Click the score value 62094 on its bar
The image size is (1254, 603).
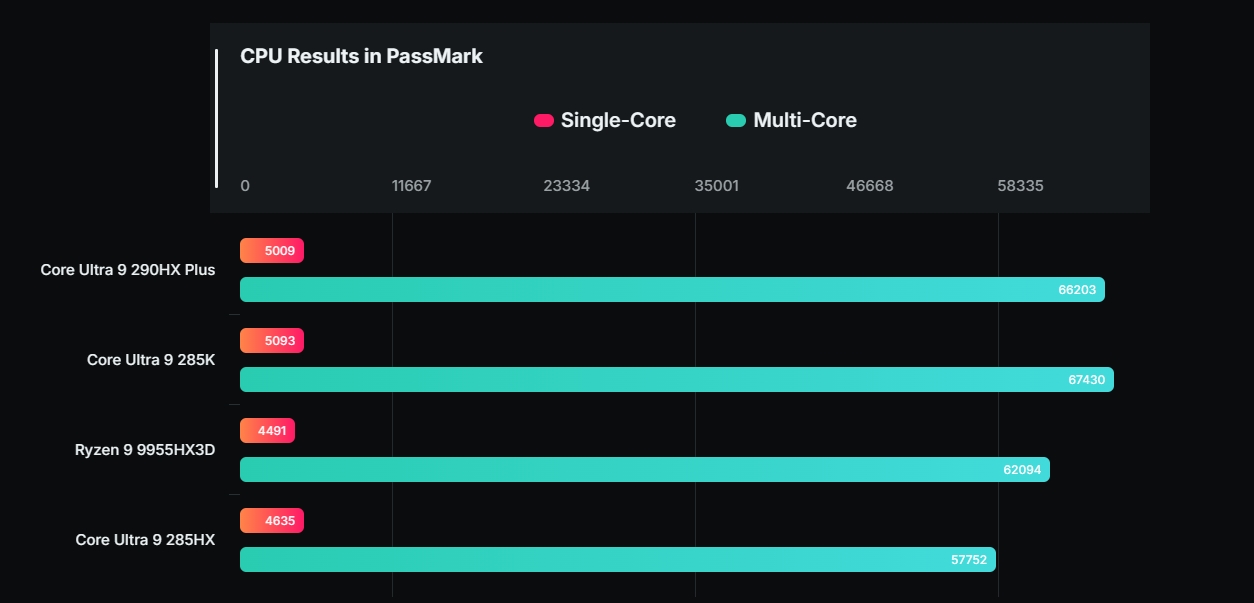pos(1023,469)
